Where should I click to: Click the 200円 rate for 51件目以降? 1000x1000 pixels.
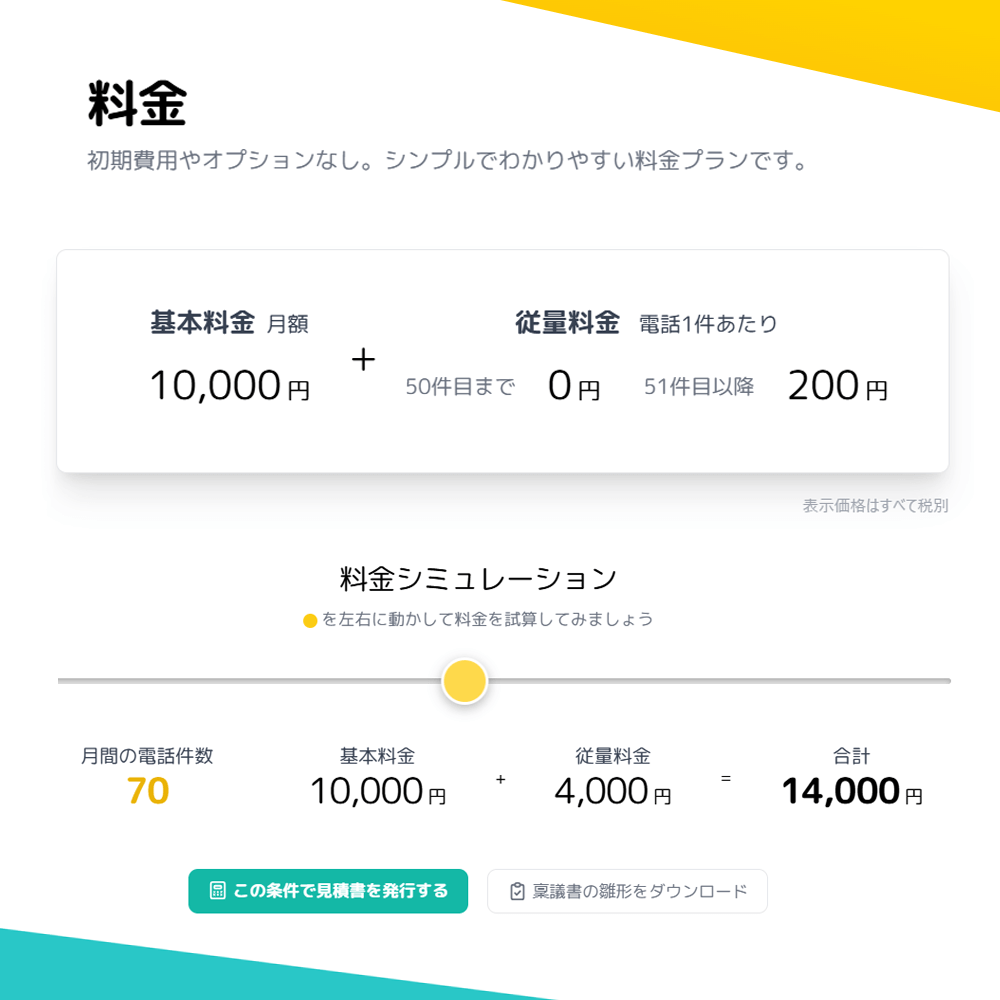[x=837, y=386]
